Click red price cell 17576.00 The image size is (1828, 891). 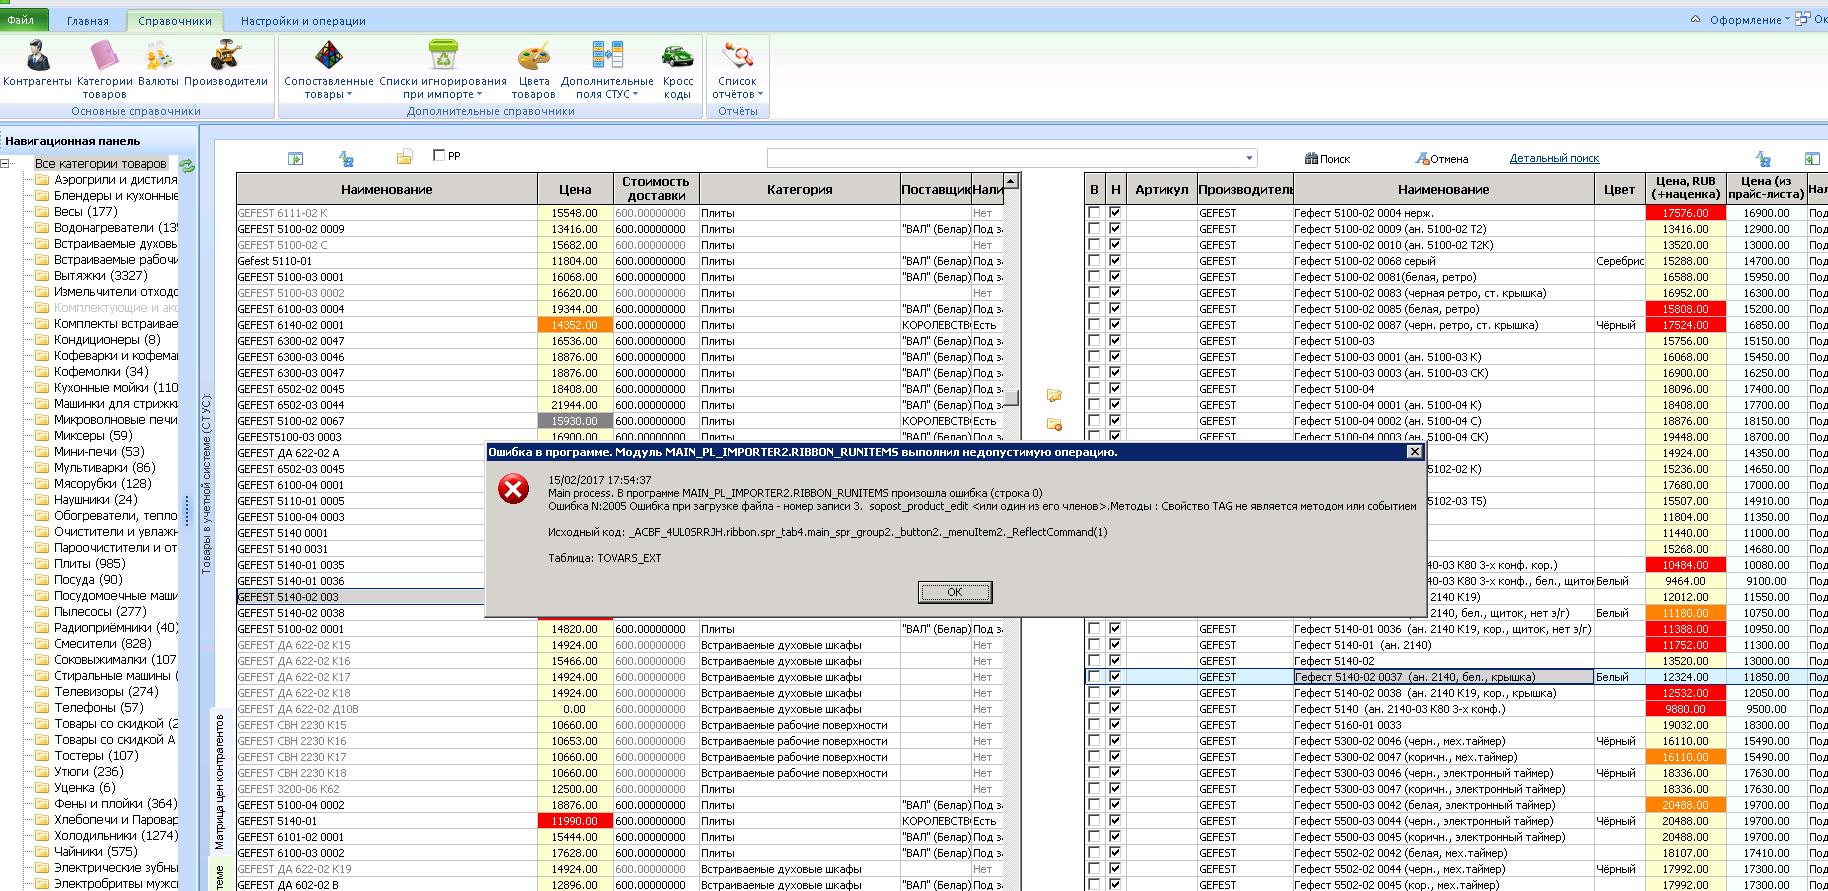(x=1685, y=213)
